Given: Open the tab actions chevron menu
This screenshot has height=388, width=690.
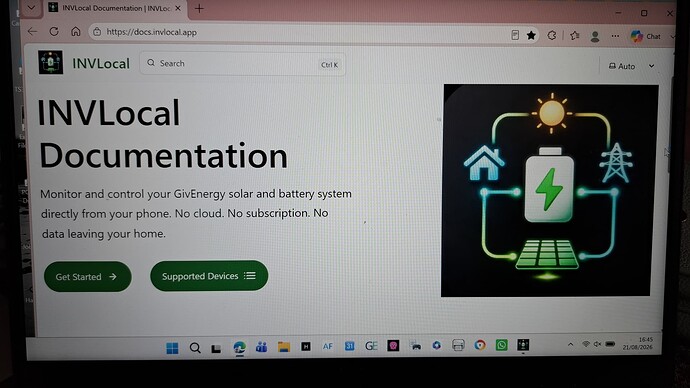Looking at the screenshot, I should click(x=31, y=7).
